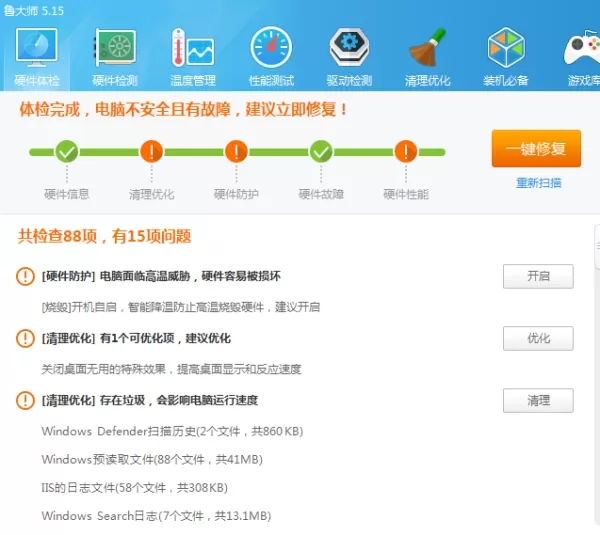600x535 pixels.
Task: Click warning icon beside 电脑面临高温威胁
Action: click(x=25, y=276)
